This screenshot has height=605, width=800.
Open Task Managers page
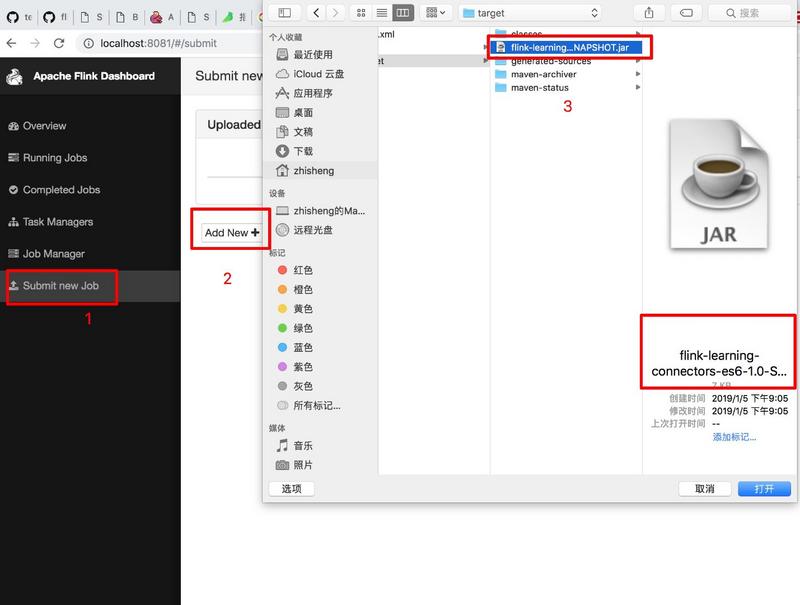pos(51,222)
